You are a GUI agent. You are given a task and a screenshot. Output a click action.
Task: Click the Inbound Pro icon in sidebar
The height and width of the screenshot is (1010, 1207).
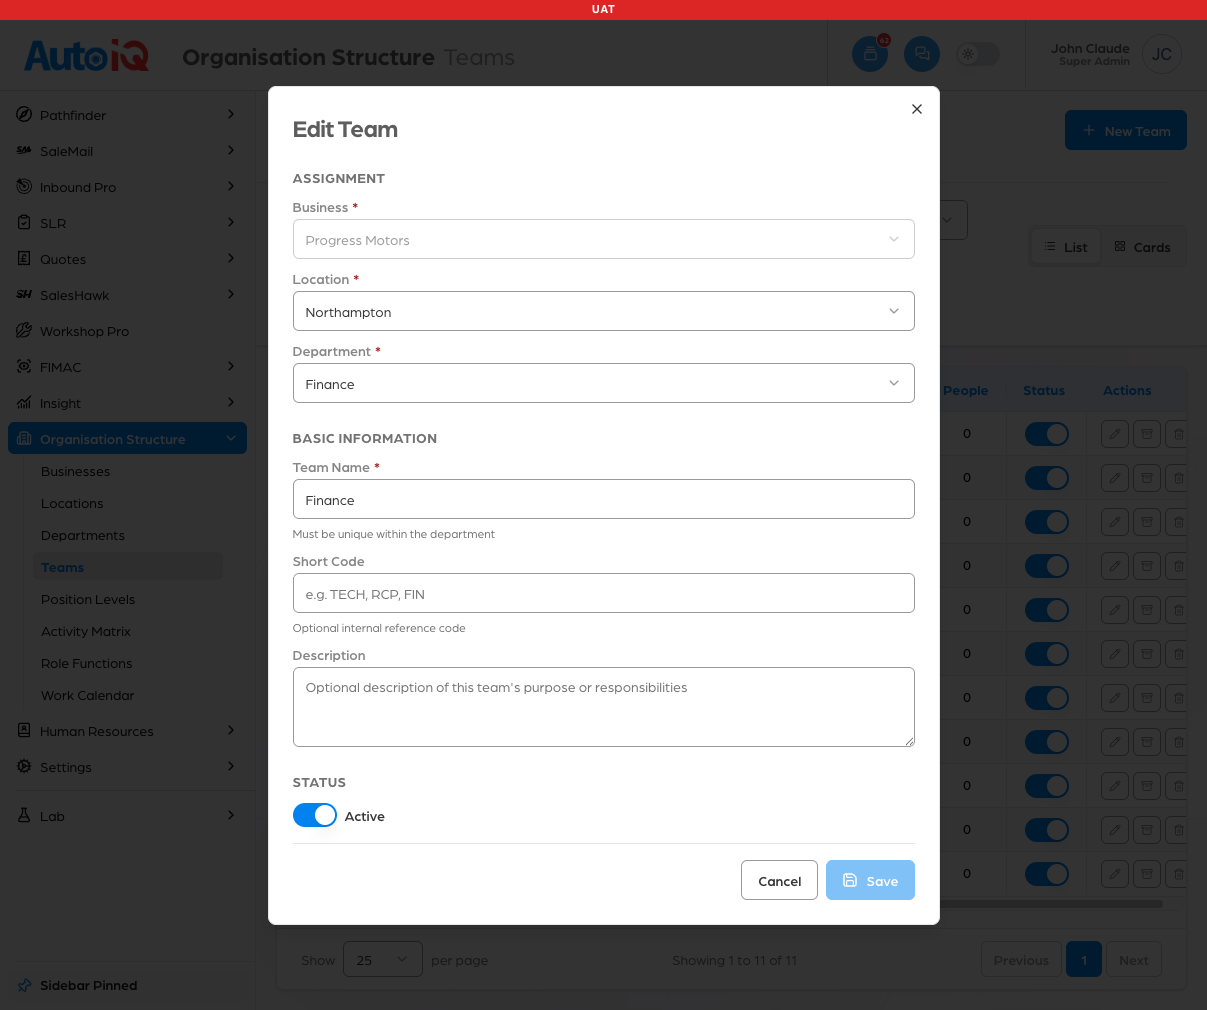[x=24, y=187]
